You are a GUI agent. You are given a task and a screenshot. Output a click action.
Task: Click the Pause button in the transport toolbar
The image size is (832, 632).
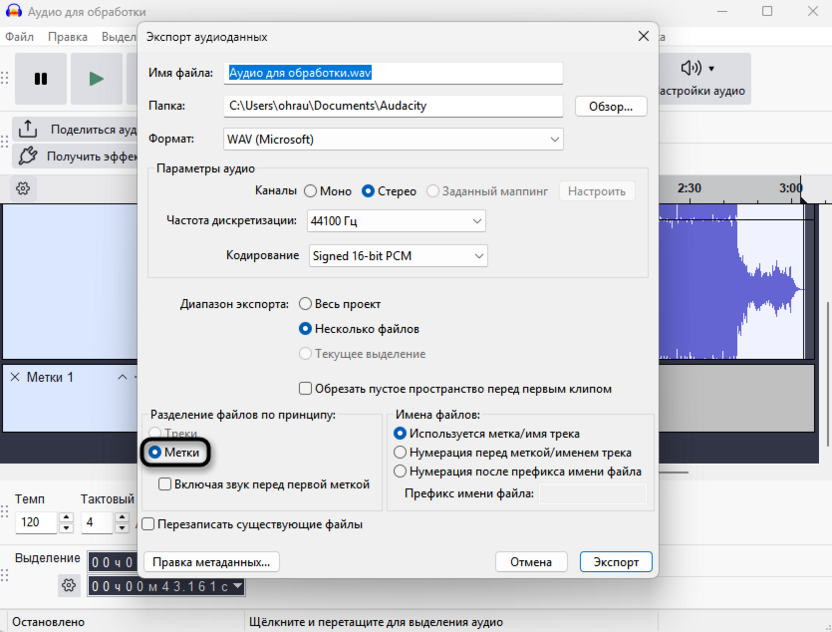coord(41,79)
